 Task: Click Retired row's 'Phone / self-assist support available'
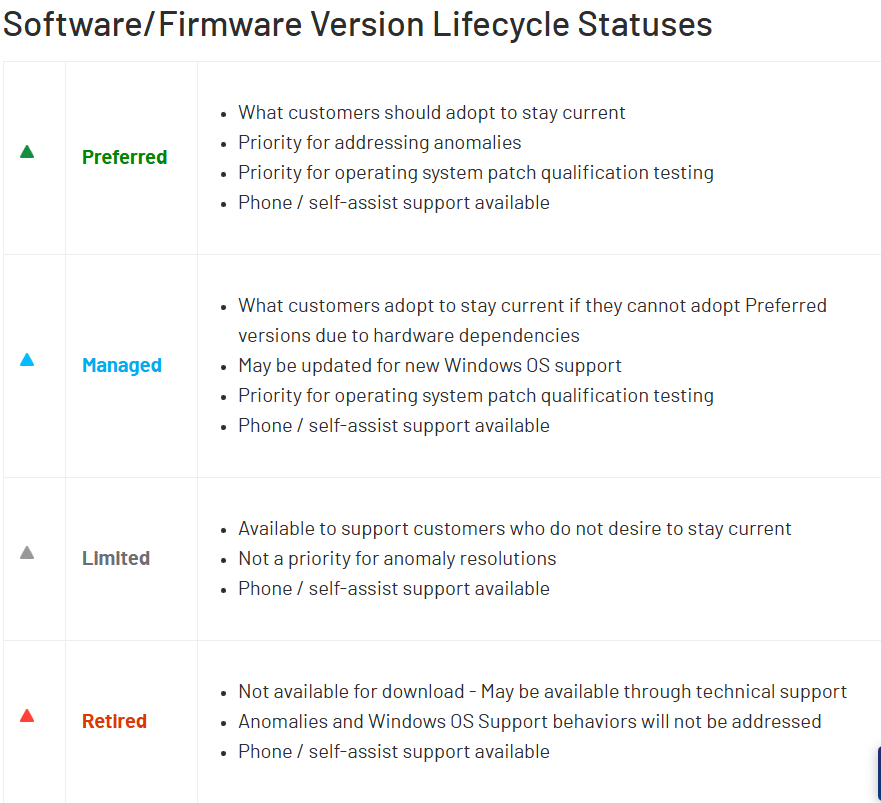(x=393, y=751)
